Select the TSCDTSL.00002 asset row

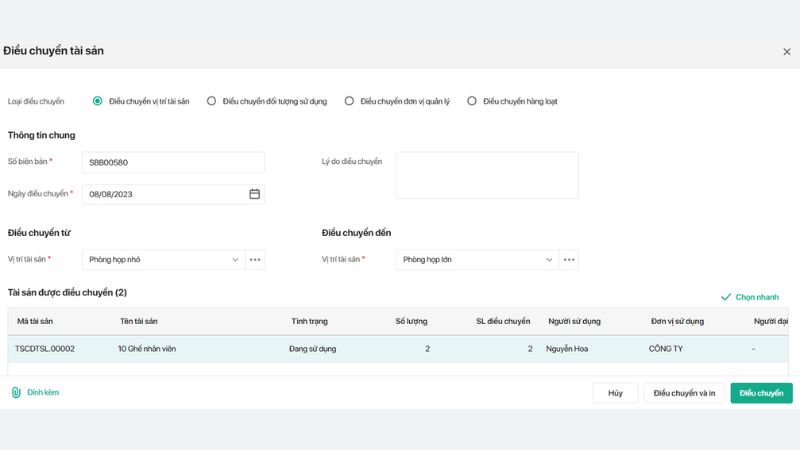click(x=300, y=349)
